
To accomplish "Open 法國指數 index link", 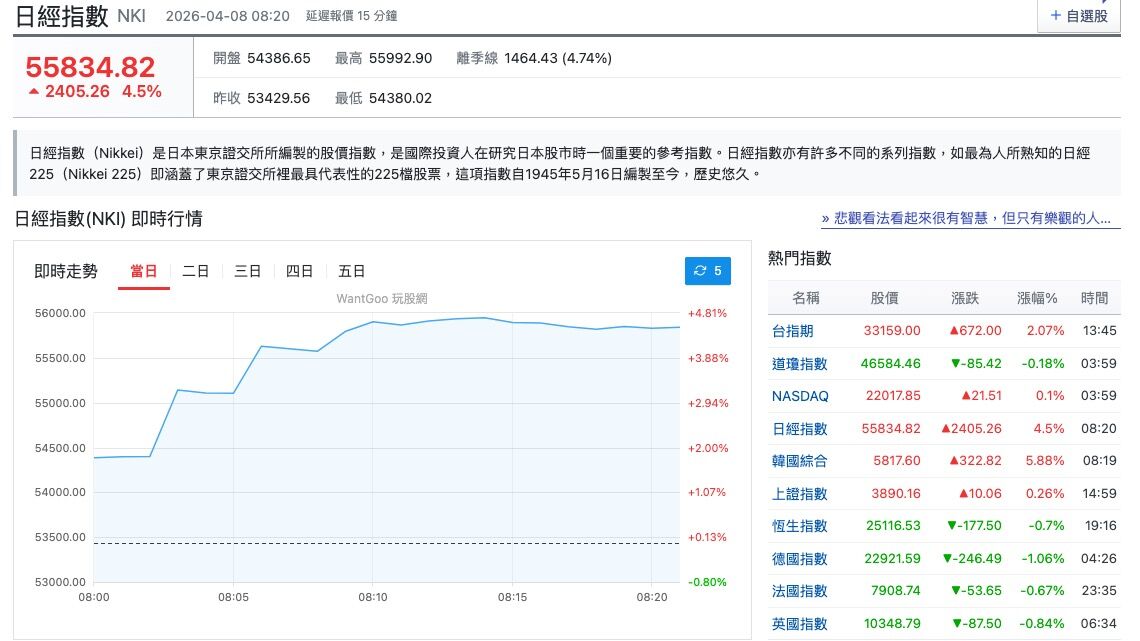I will (799, 591).
